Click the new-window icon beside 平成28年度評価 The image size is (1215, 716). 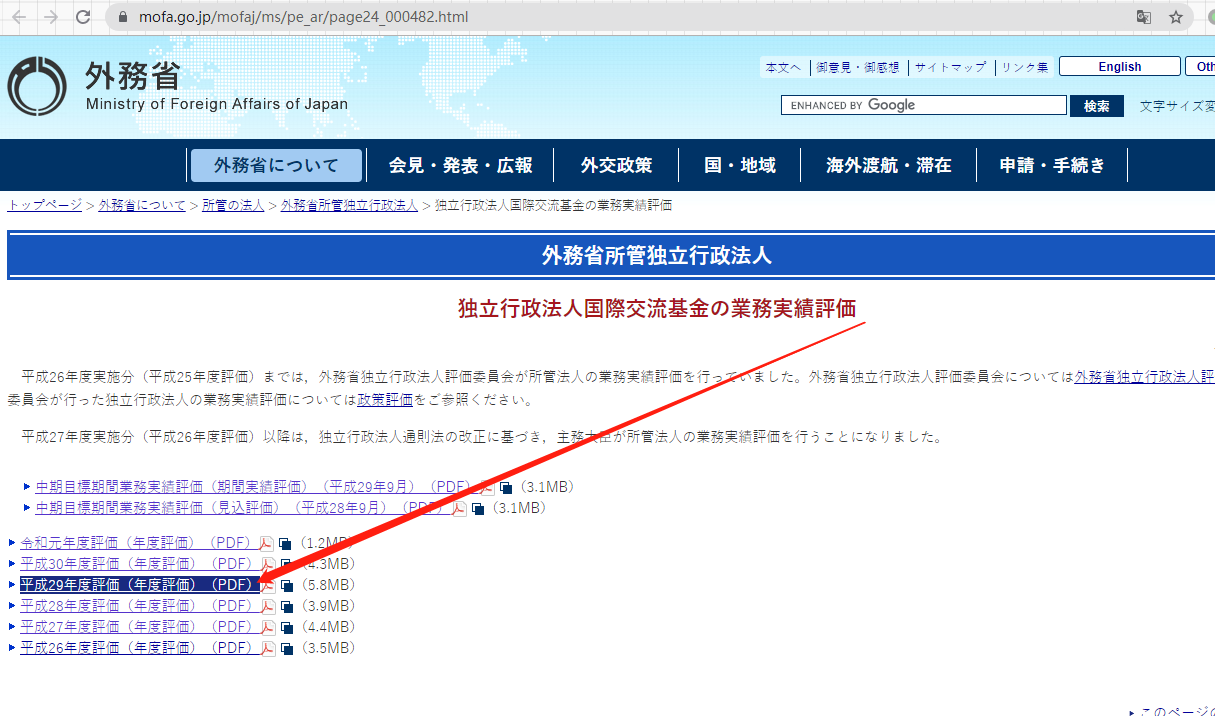[287, 606]
